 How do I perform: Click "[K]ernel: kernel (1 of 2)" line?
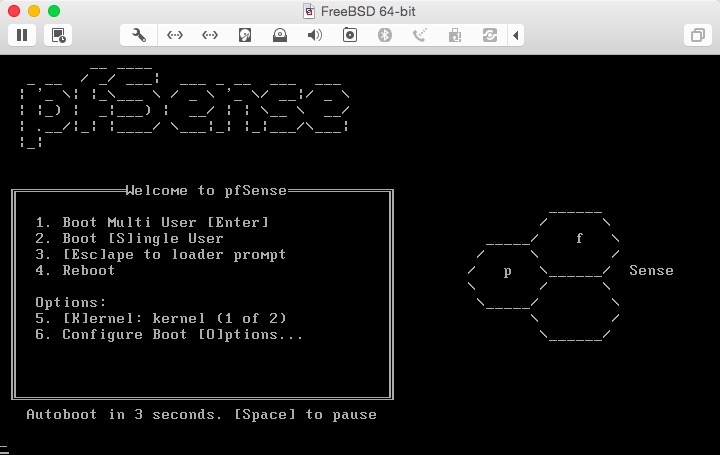(161, 319)
